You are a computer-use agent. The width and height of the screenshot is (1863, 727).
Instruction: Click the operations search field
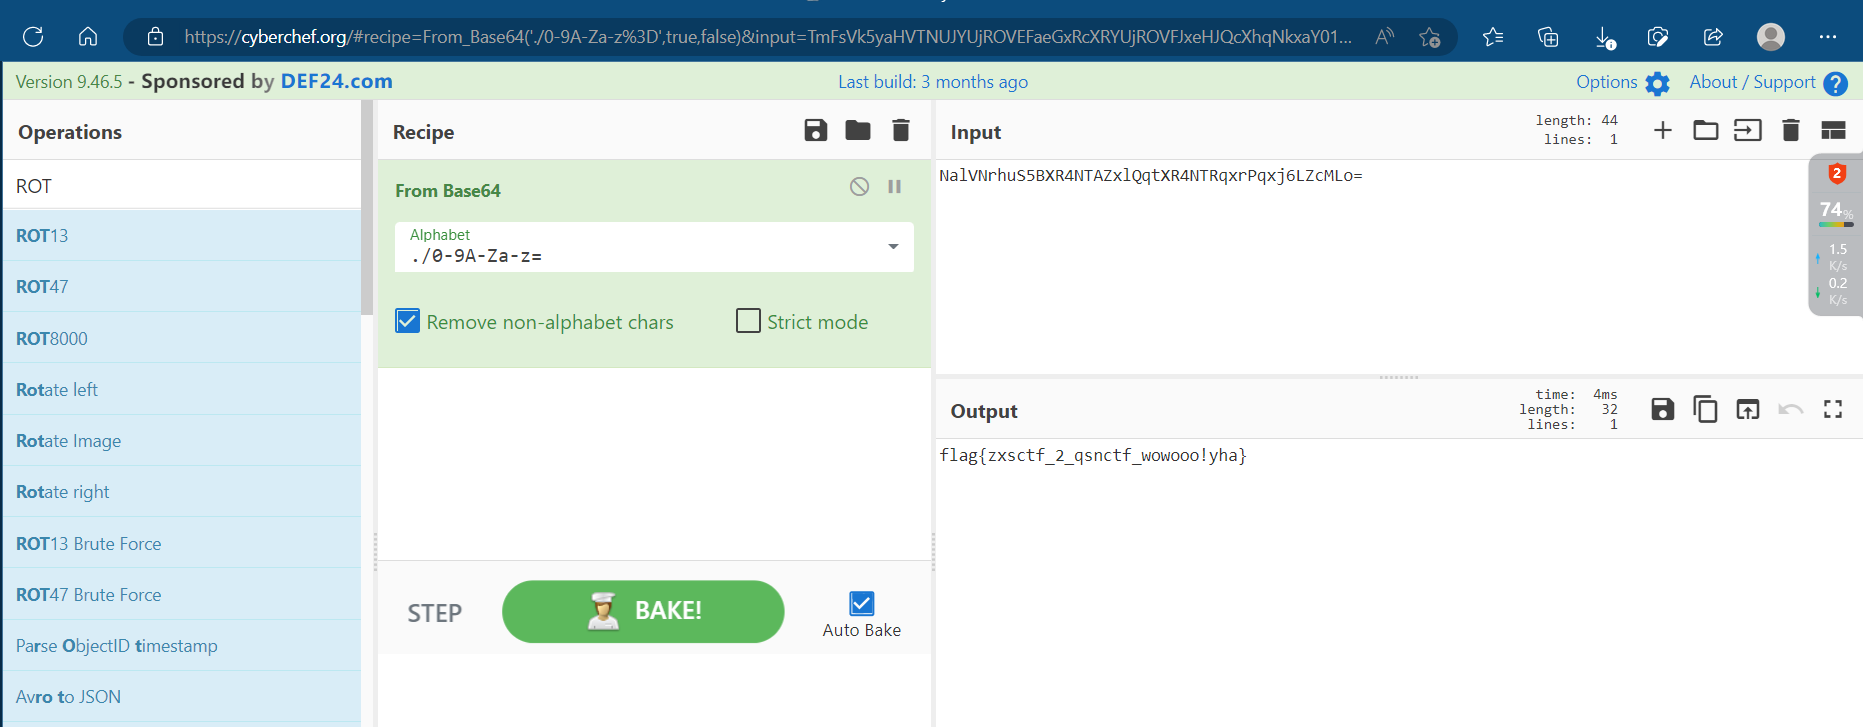(182, 186)
